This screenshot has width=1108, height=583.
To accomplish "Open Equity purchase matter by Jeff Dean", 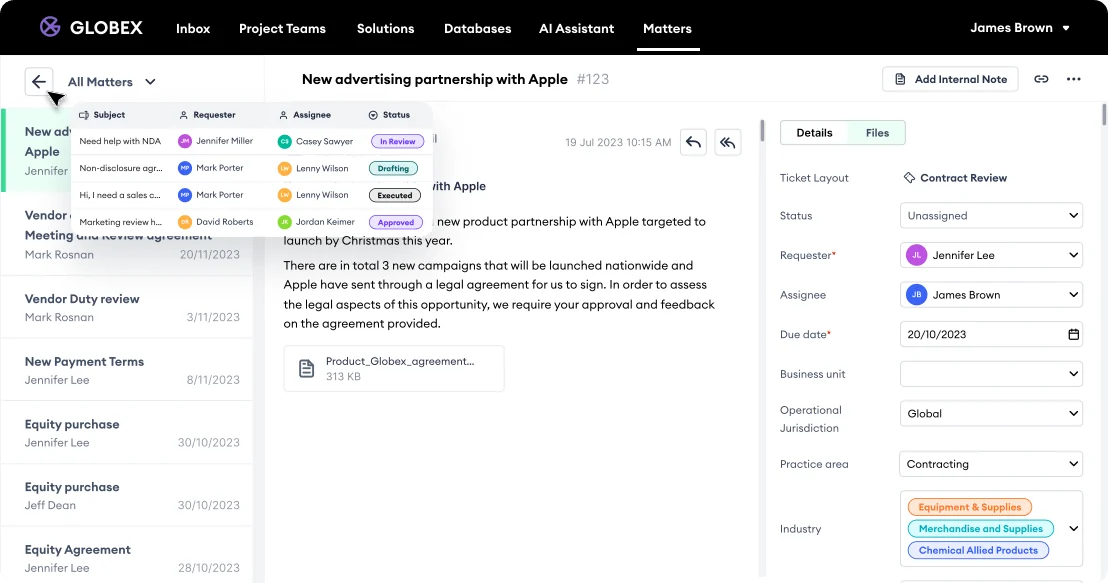I will coord(127,495).
